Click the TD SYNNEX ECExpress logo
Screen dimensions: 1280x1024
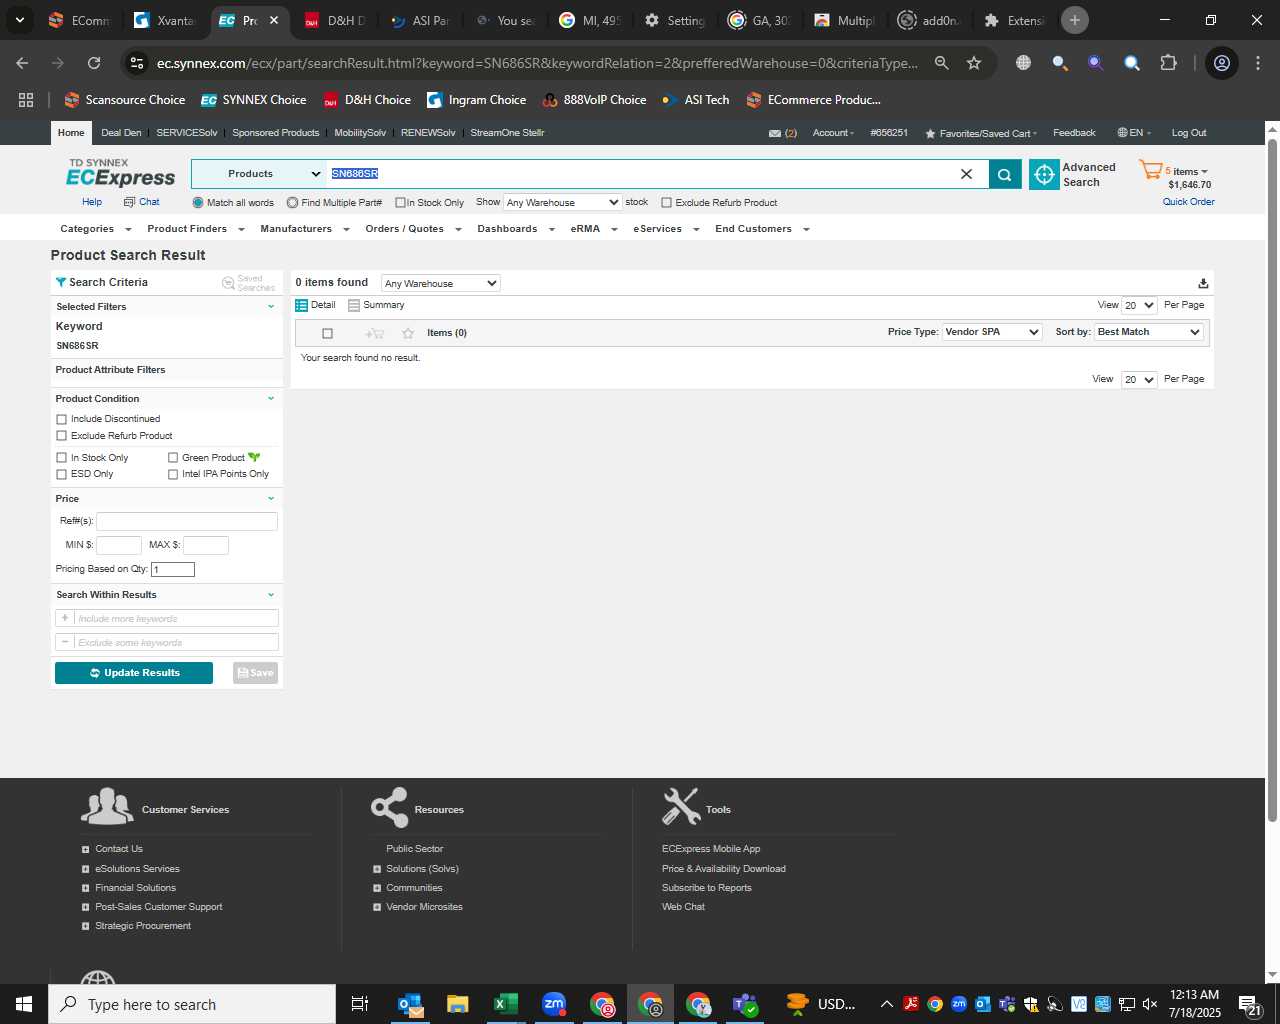click(120, 173)
